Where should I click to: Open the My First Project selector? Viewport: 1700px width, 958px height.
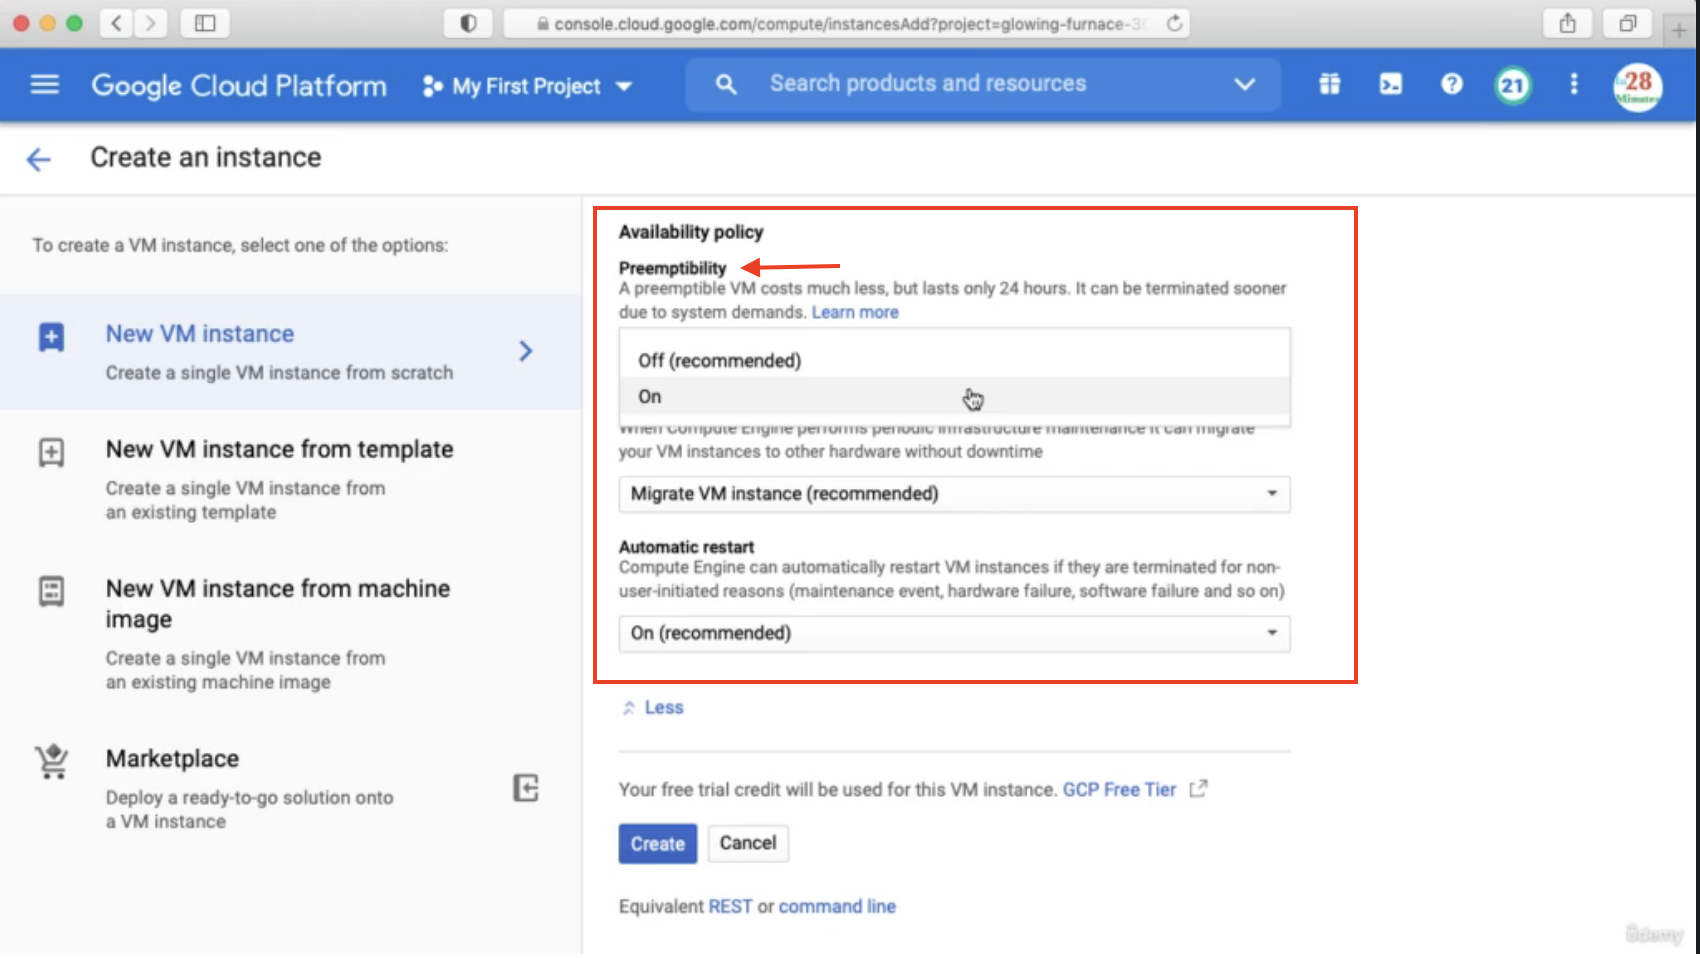click(x=527, y=87)
